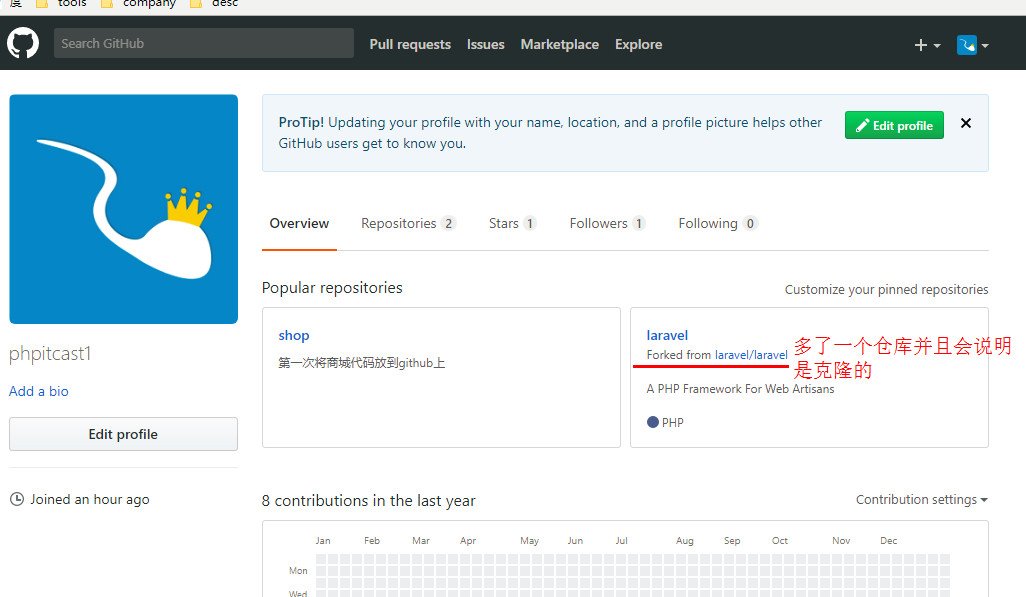Viewport: 1026px width, 597px height.
Task: Open Pull requests in the header
Action: point(410,44)
